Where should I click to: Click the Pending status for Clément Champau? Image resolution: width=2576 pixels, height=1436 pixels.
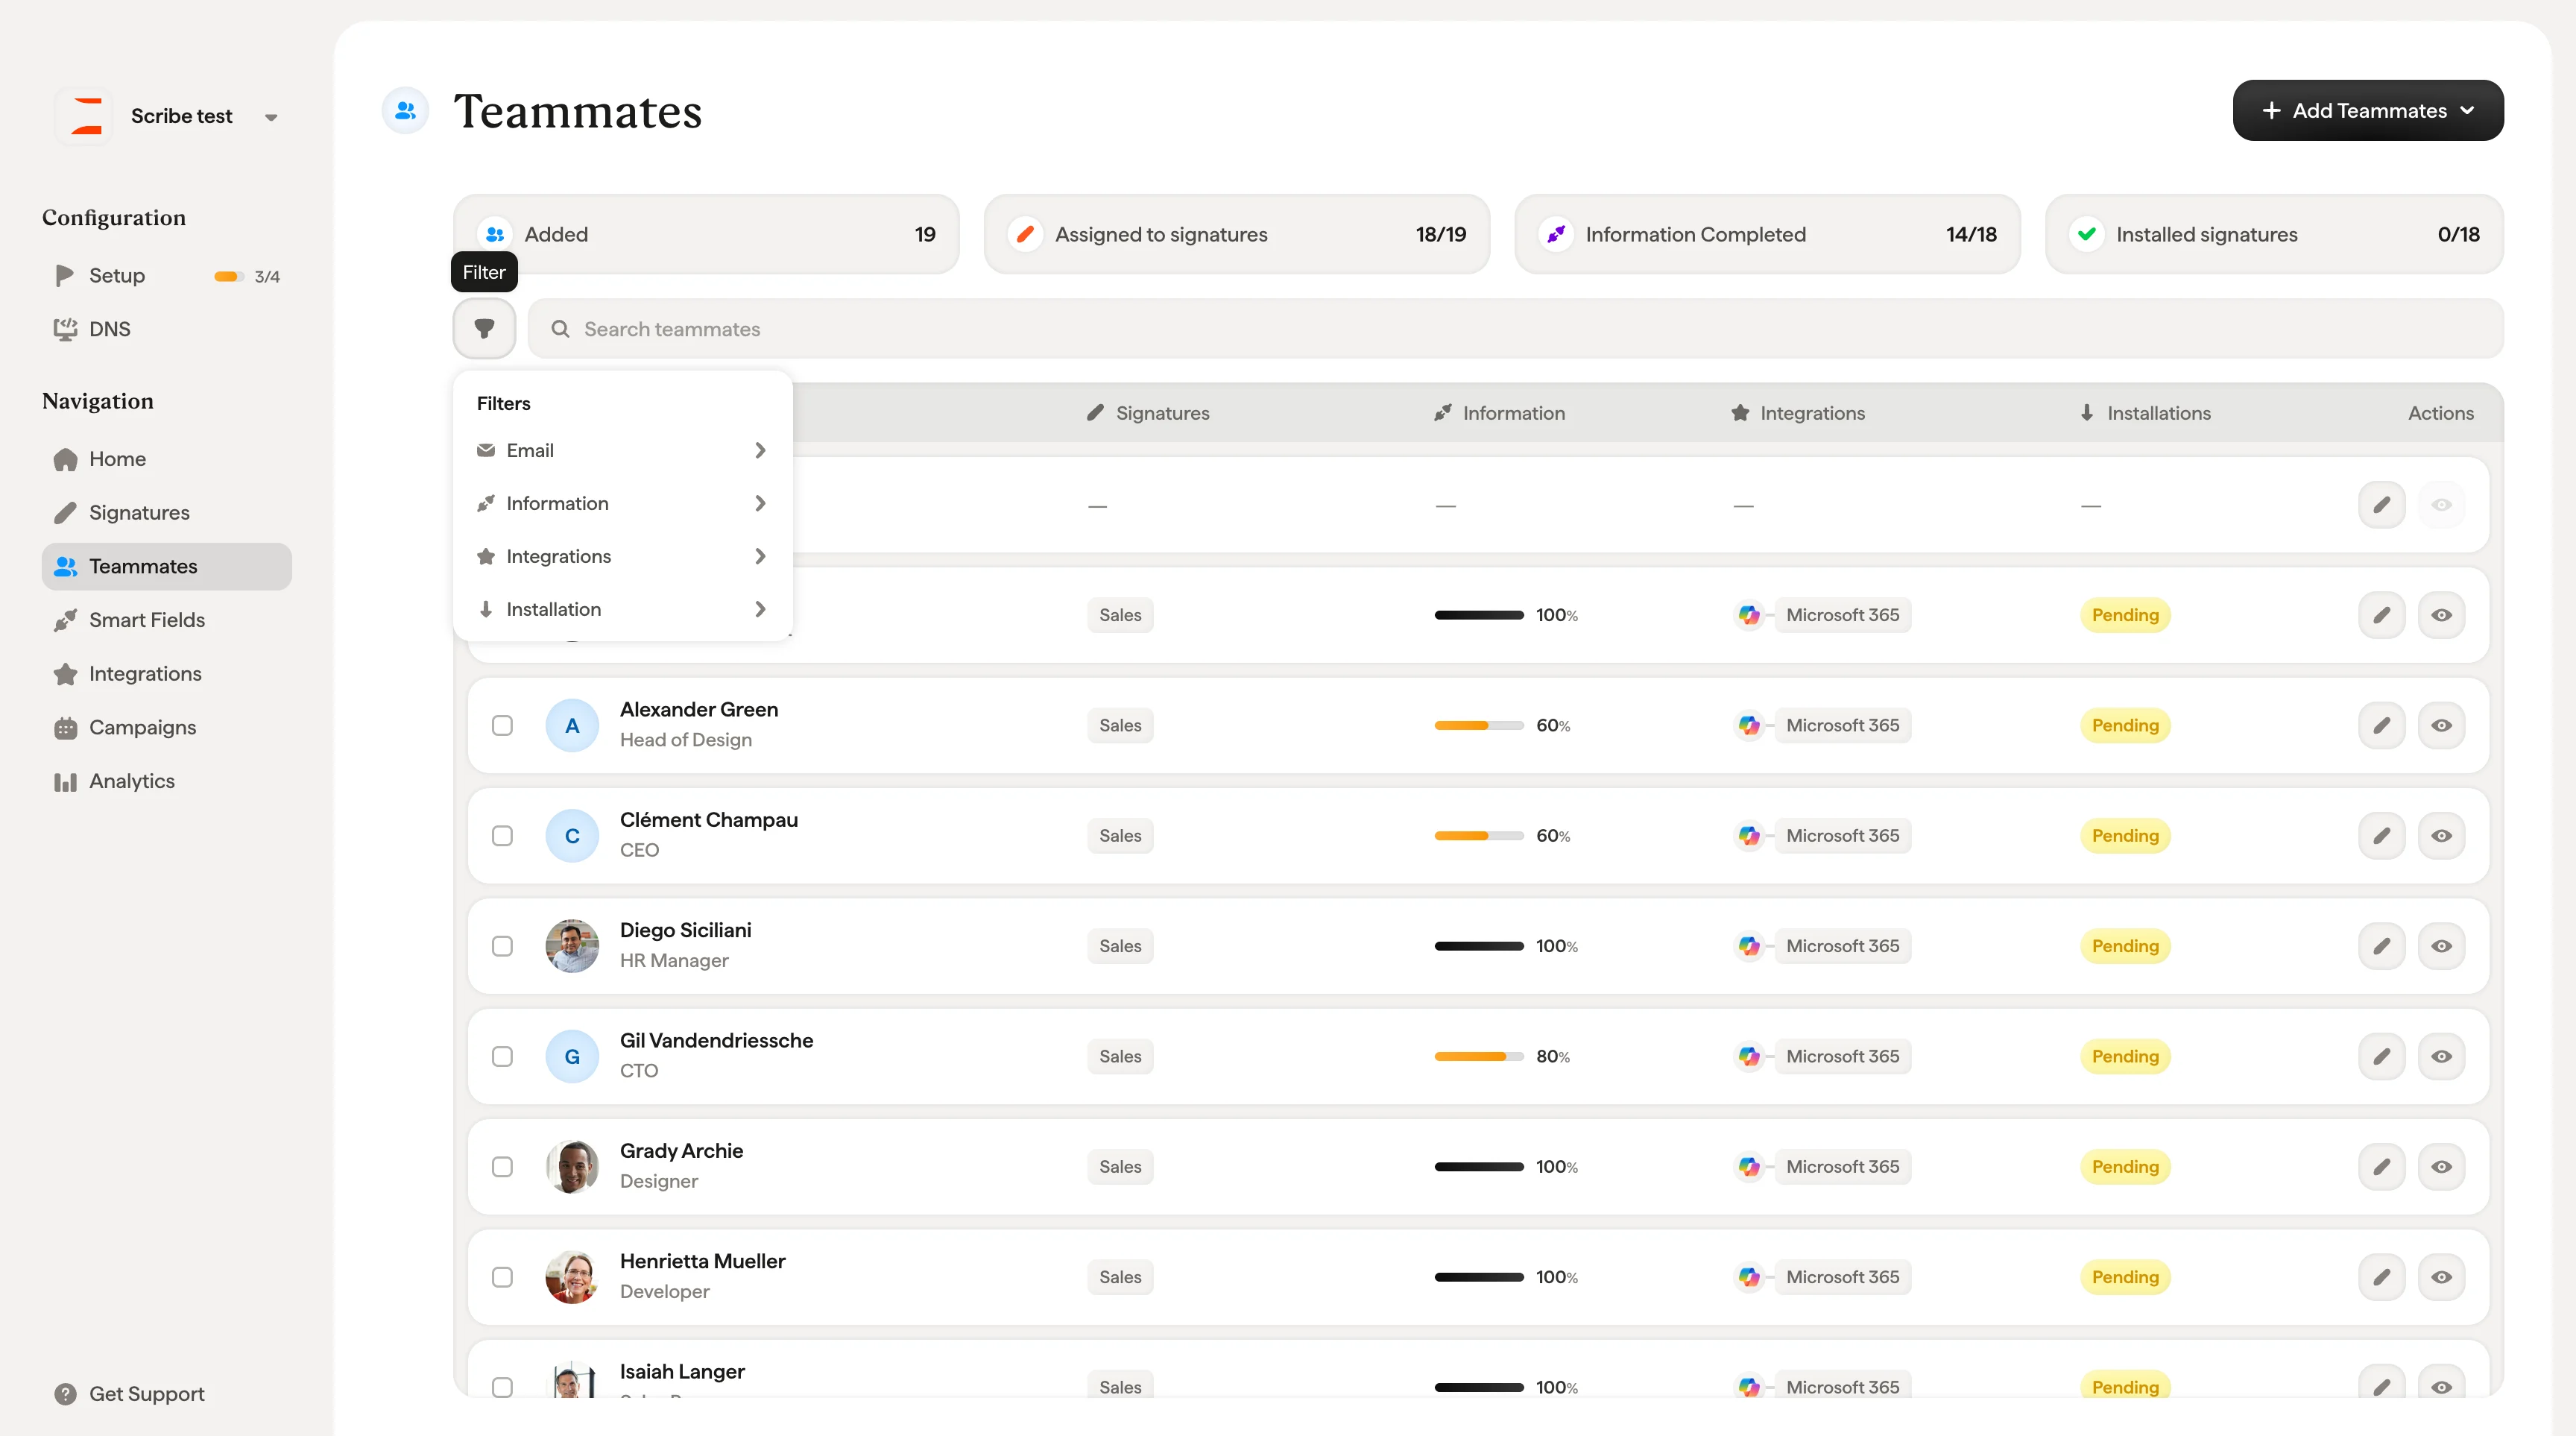[2125, 835]
